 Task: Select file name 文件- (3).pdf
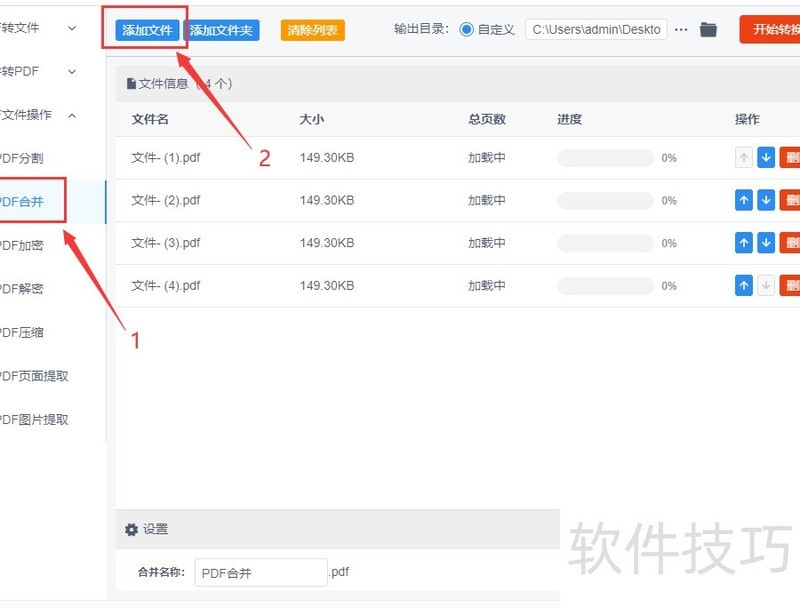(166, 243)
